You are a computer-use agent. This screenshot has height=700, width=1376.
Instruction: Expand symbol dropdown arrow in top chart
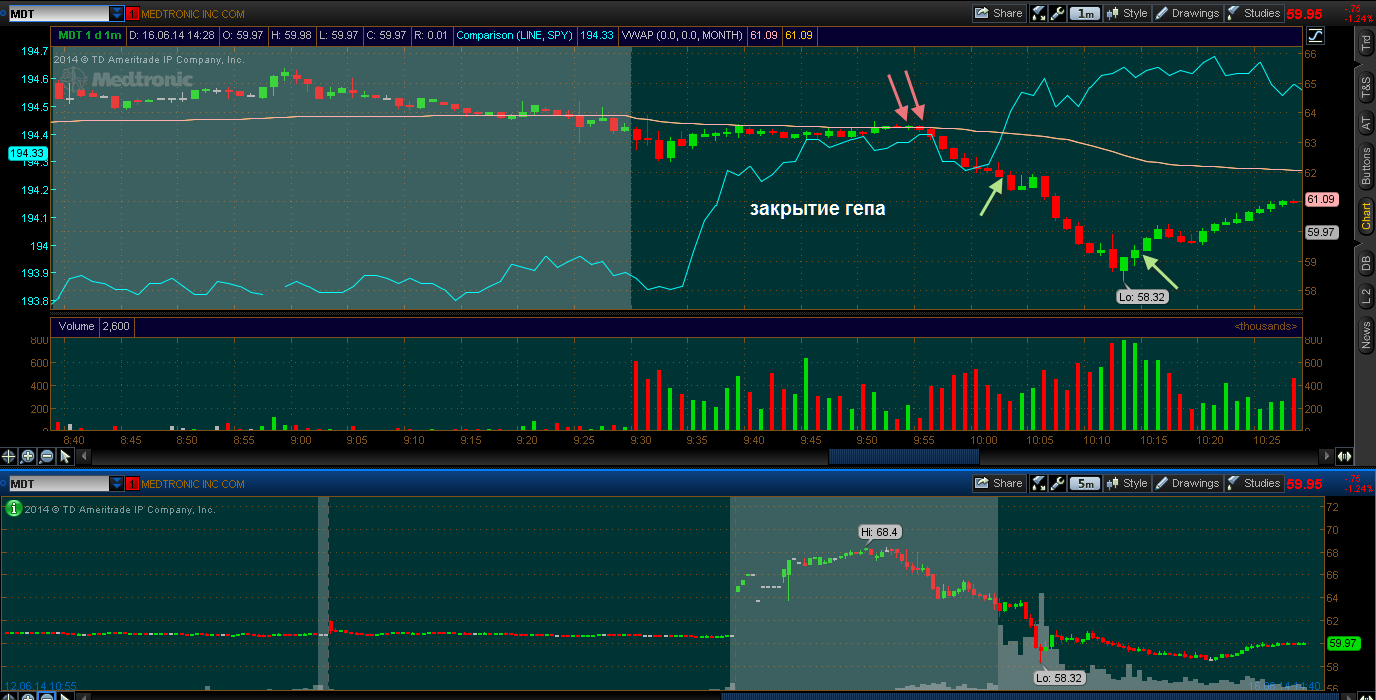coord(117,14)
